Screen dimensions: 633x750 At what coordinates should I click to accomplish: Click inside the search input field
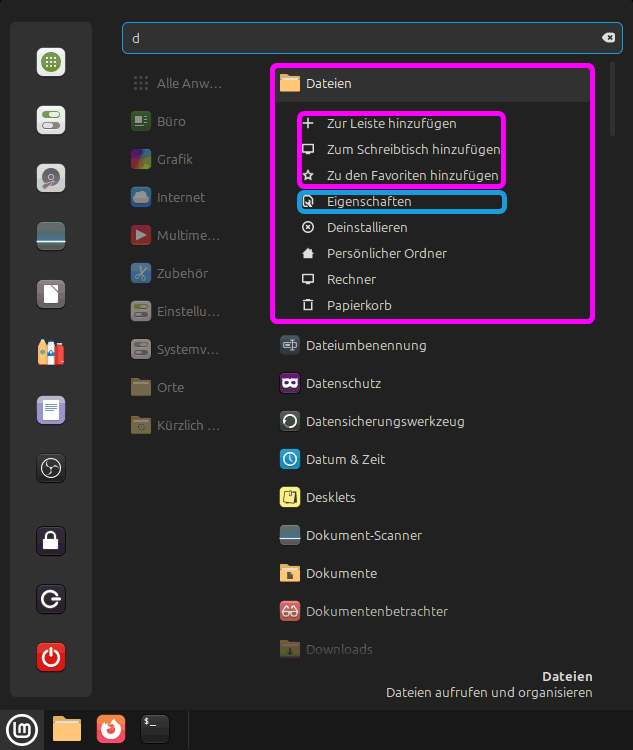[x=360, y=38]
